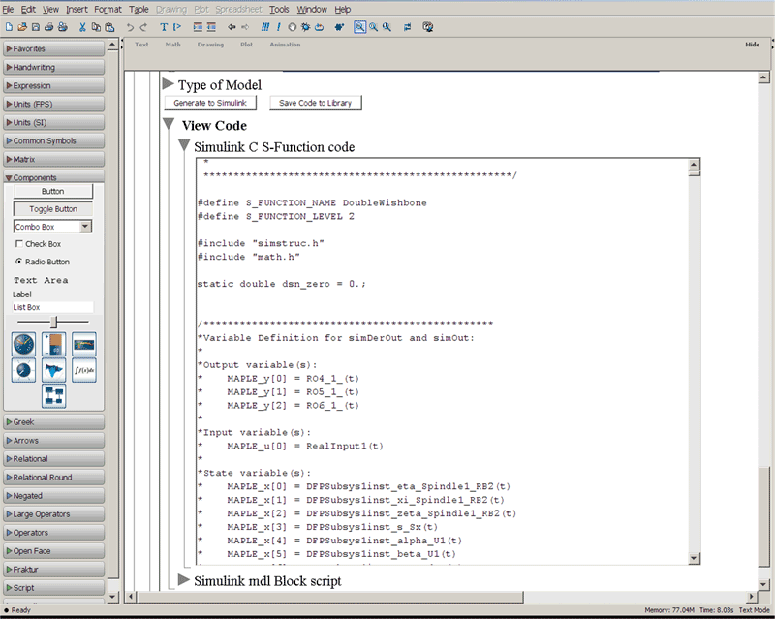Viewport: 775px width, 620px height.
Task: Select the math expression integral component icon
Action: [x=84, y=371]
